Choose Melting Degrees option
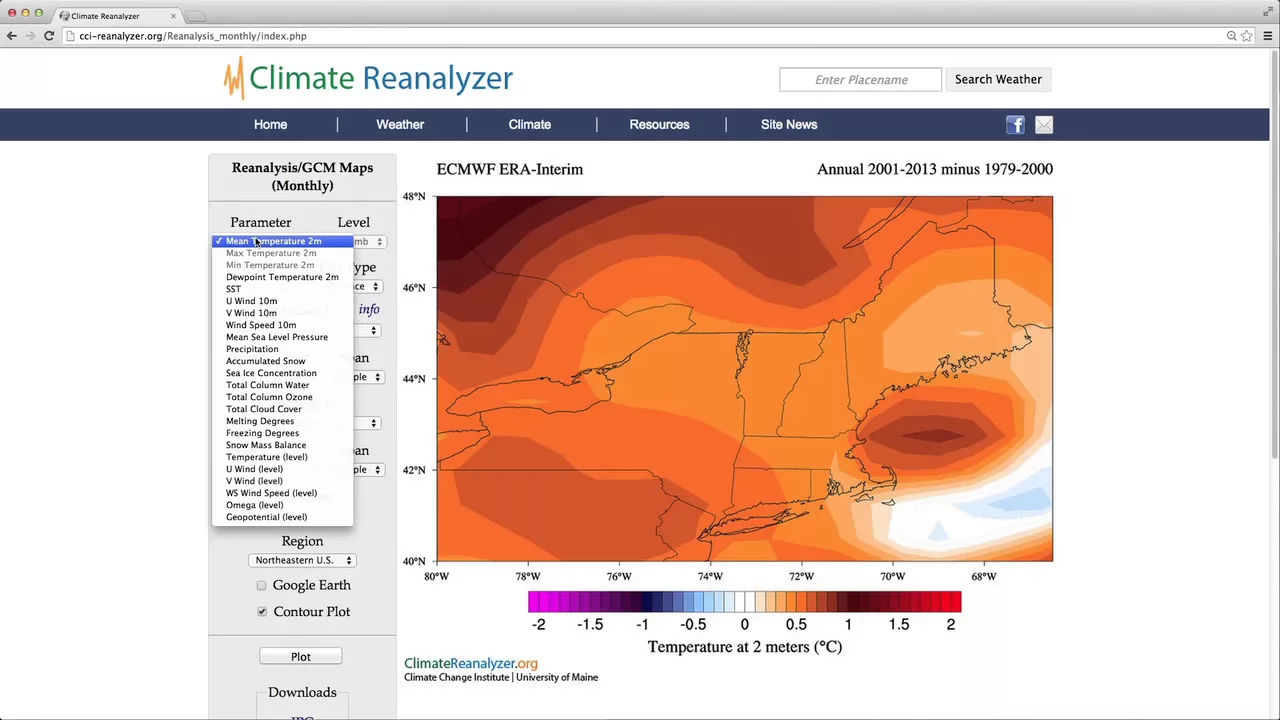This screenshot has width=1280, height=720. [x=282, y=421]
